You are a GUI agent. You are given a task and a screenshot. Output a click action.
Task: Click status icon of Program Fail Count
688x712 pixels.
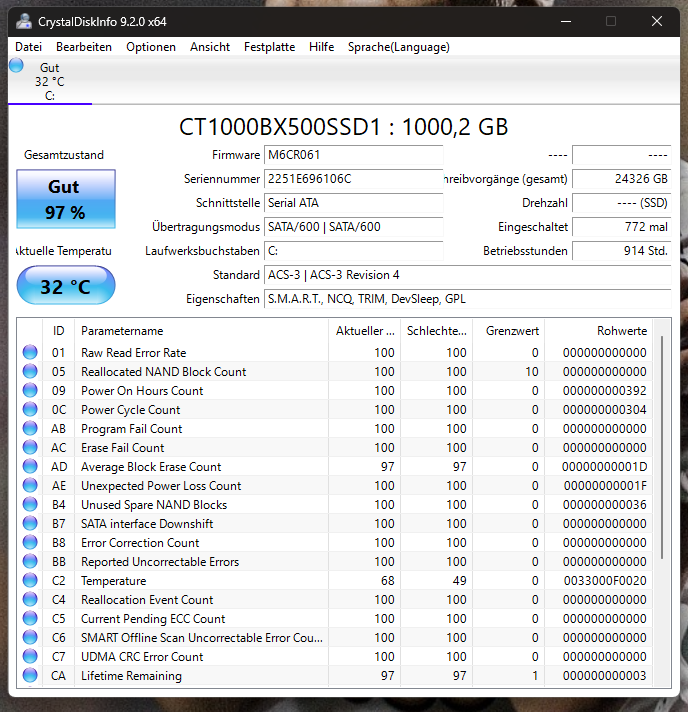coord(30,429)
